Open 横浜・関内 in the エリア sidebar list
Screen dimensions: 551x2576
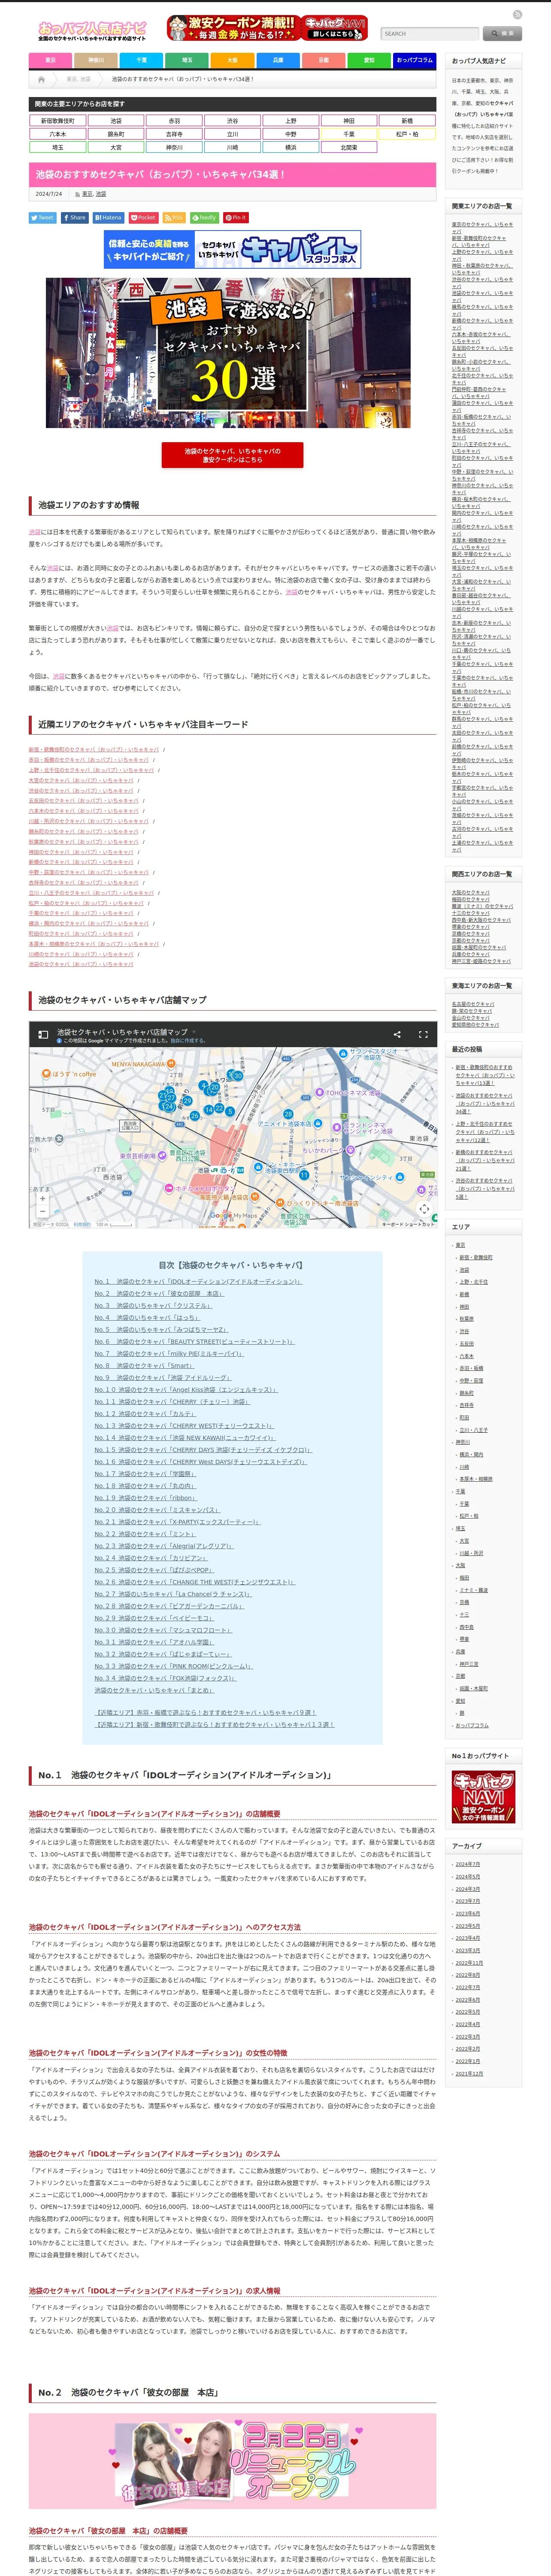(x=471, y=1454)
